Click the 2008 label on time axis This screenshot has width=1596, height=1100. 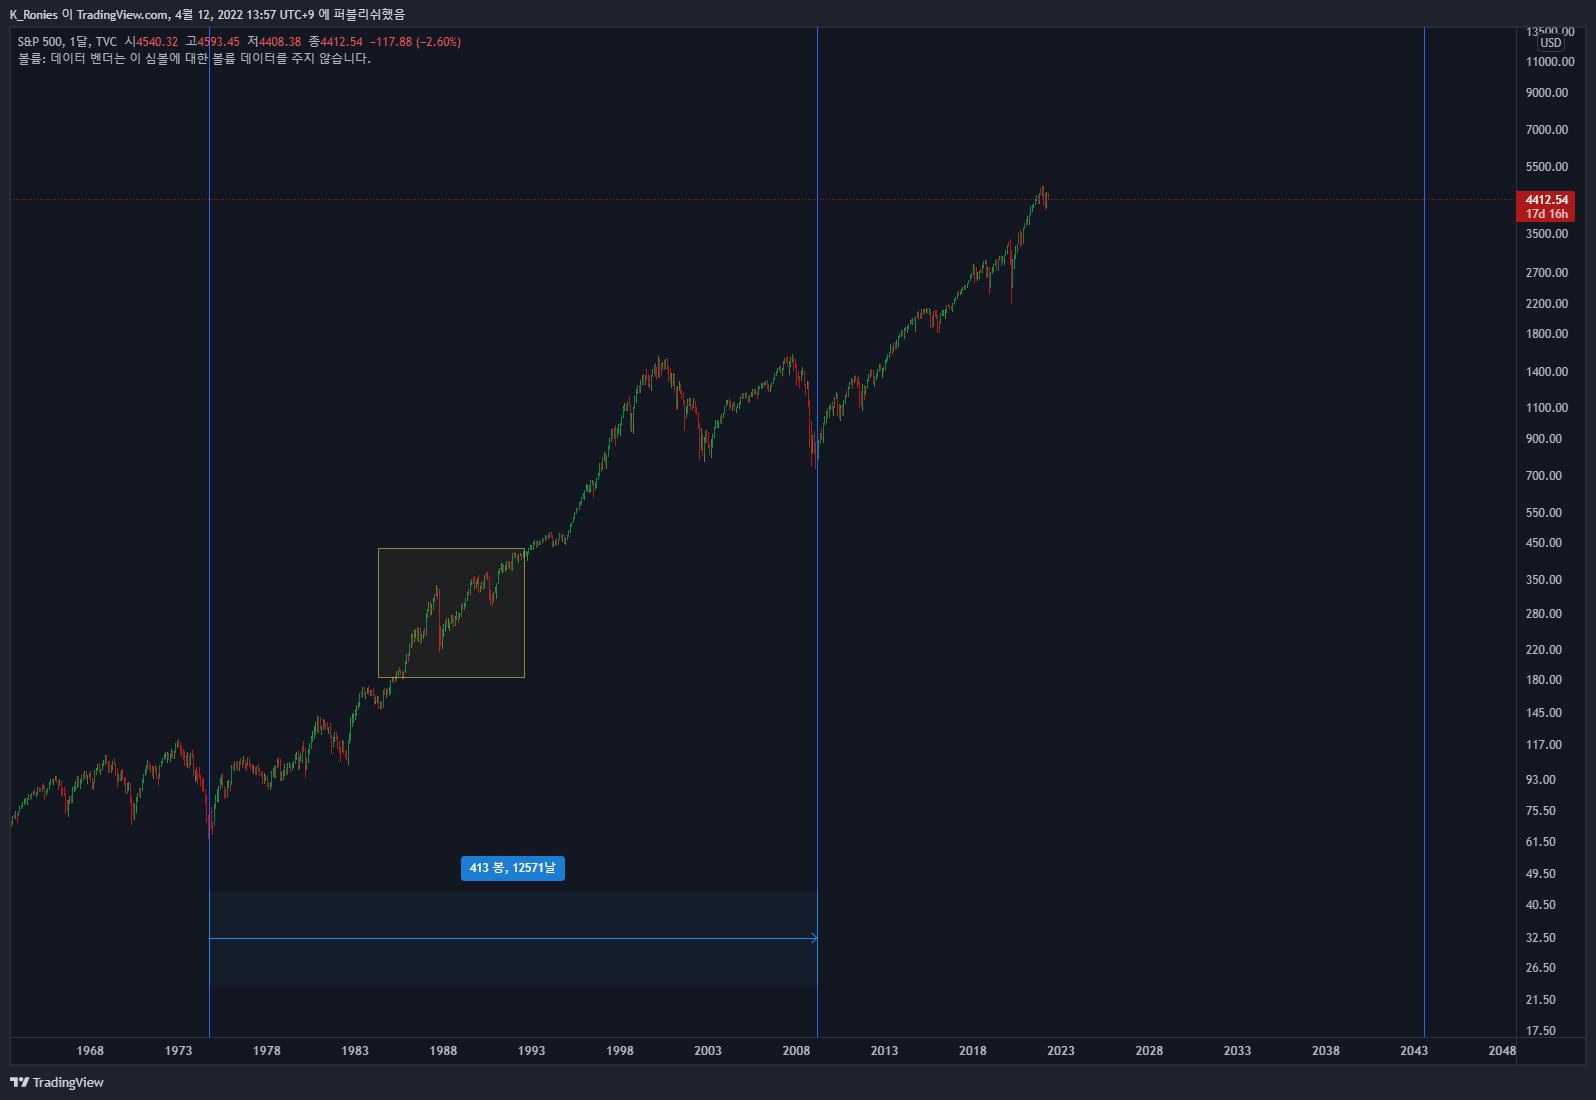pyautogui.click(x=796, y=1051)
